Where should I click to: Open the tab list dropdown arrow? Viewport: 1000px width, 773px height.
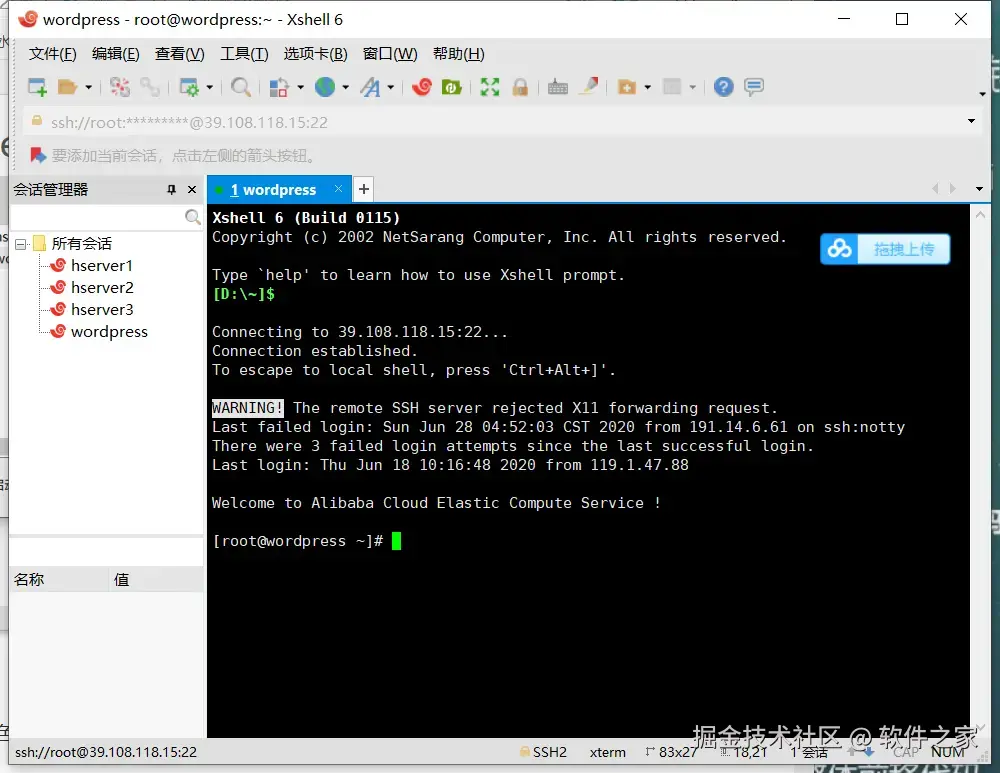[x=979, y=189]
